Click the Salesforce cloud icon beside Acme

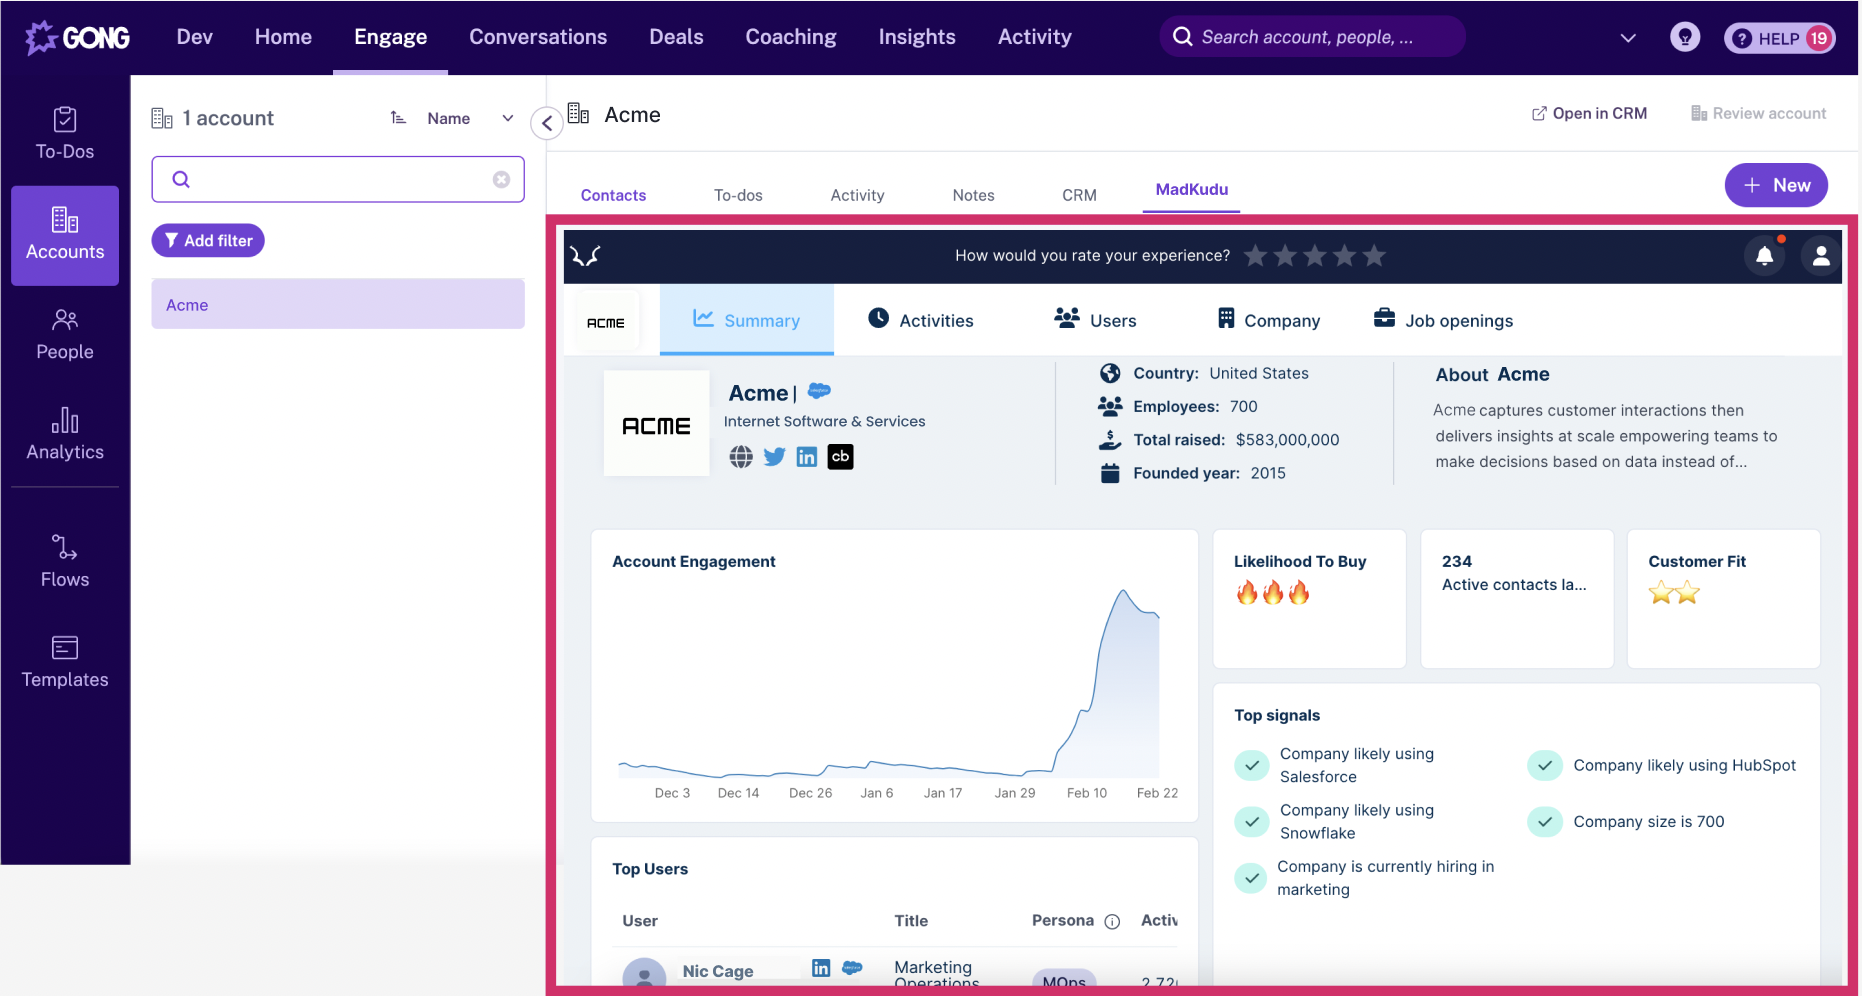[x=819, y=391]
